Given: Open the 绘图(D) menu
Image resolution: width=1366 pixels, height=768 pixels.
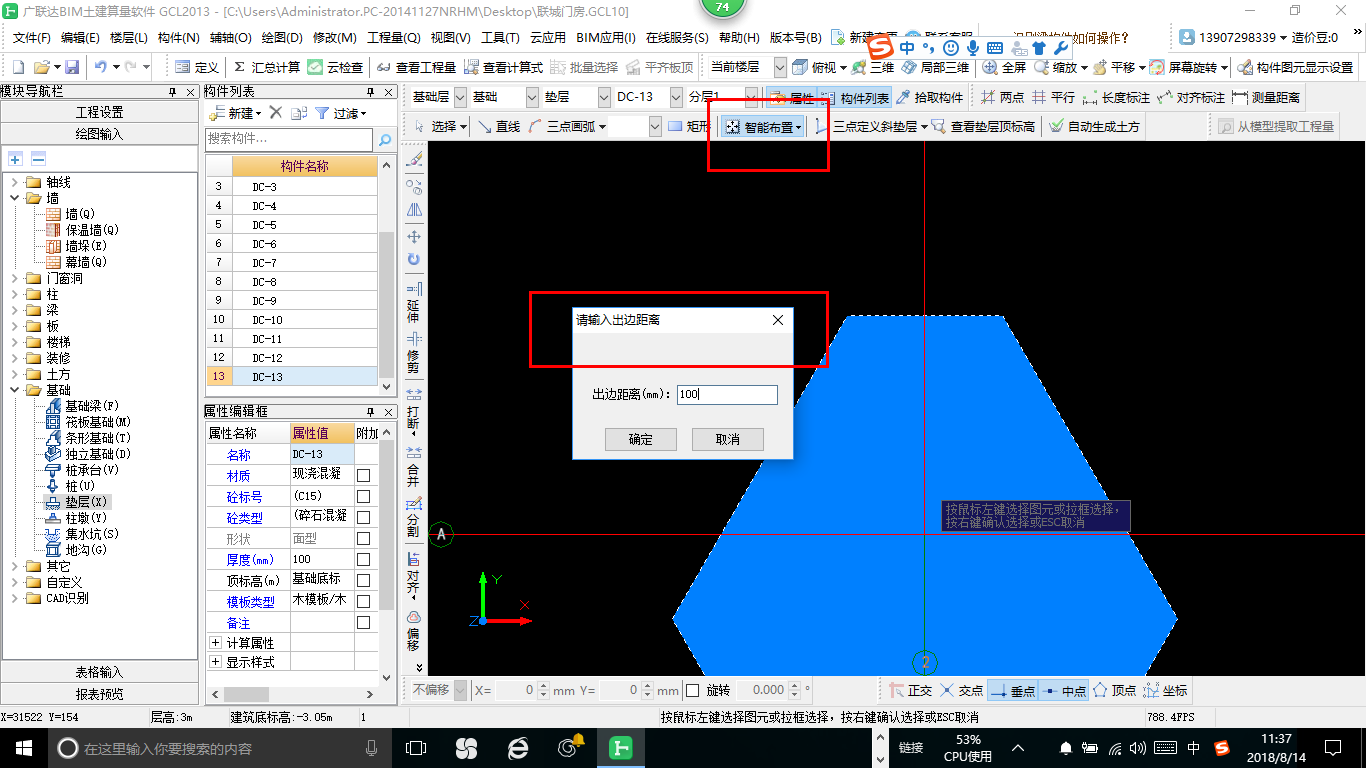Looking at the screenshot, I should (x=282, y=38).
